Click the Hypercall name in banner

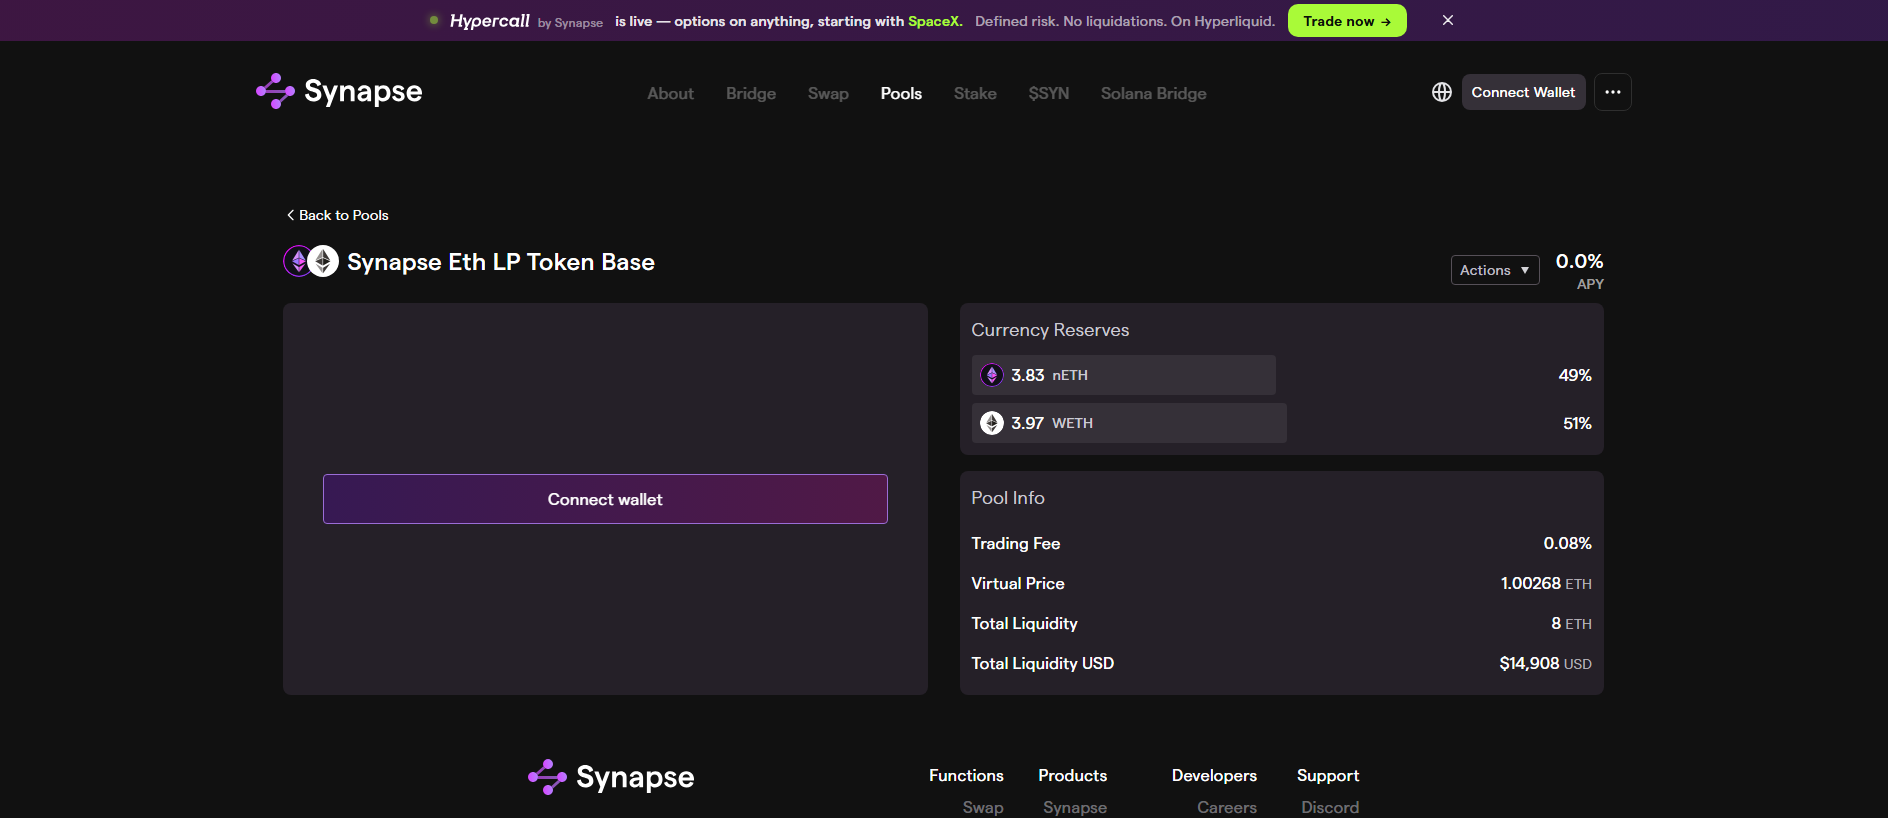(489, 21)
